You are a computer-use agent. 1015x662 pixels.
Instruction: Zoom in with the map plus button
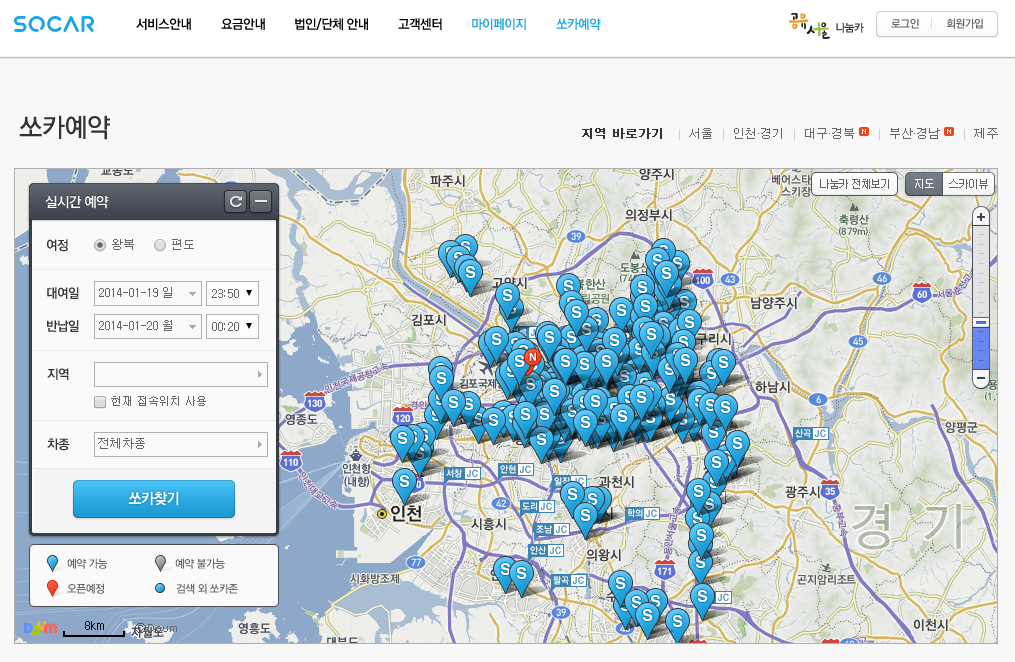tap(981, 217)
